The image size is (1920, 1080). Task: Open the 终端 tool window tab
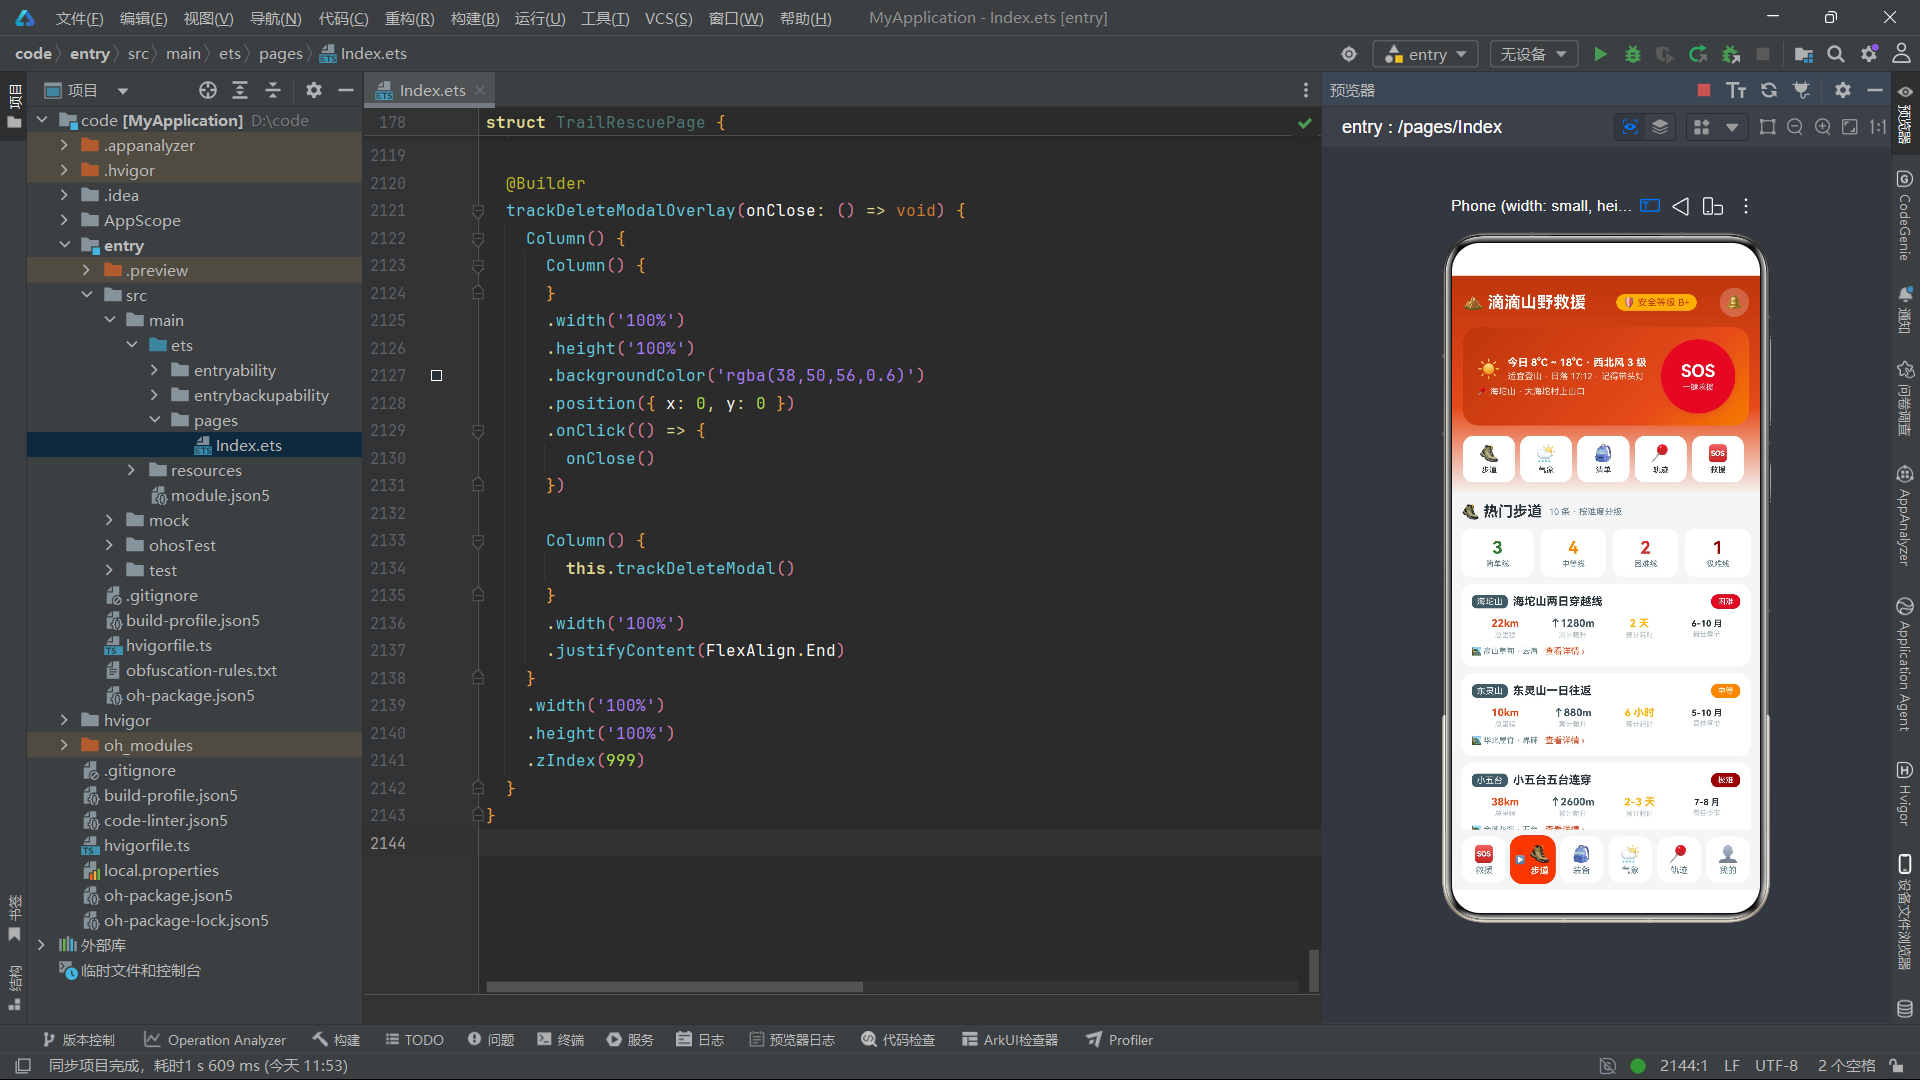560,1040
